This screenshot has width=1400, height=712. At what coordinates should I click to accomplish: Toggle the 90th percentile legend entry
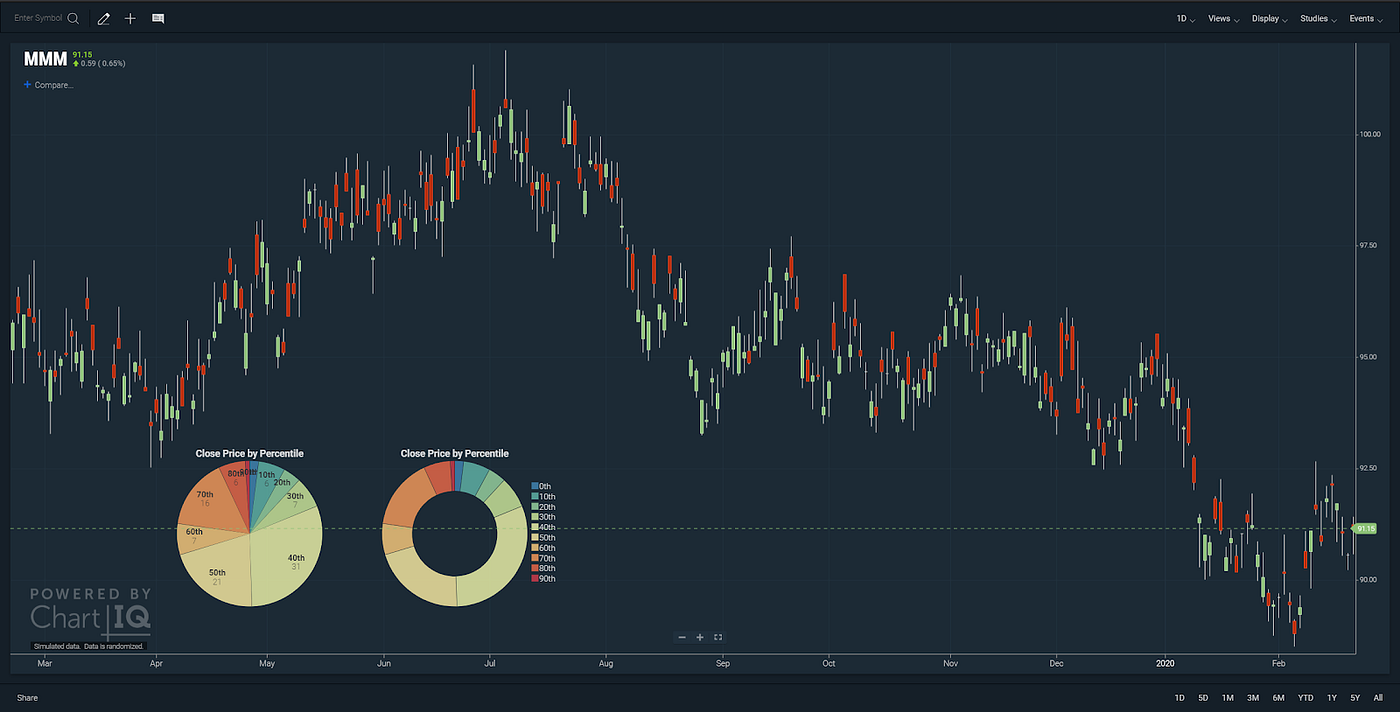pos(544,578)
